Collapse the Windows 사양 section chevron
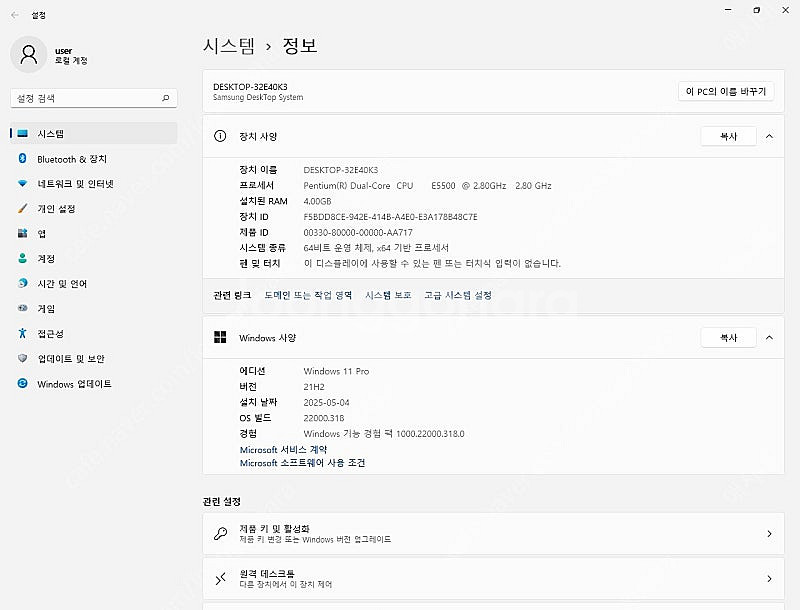The height and width of the screenshot is (610, 800). [x=769, y=337]
